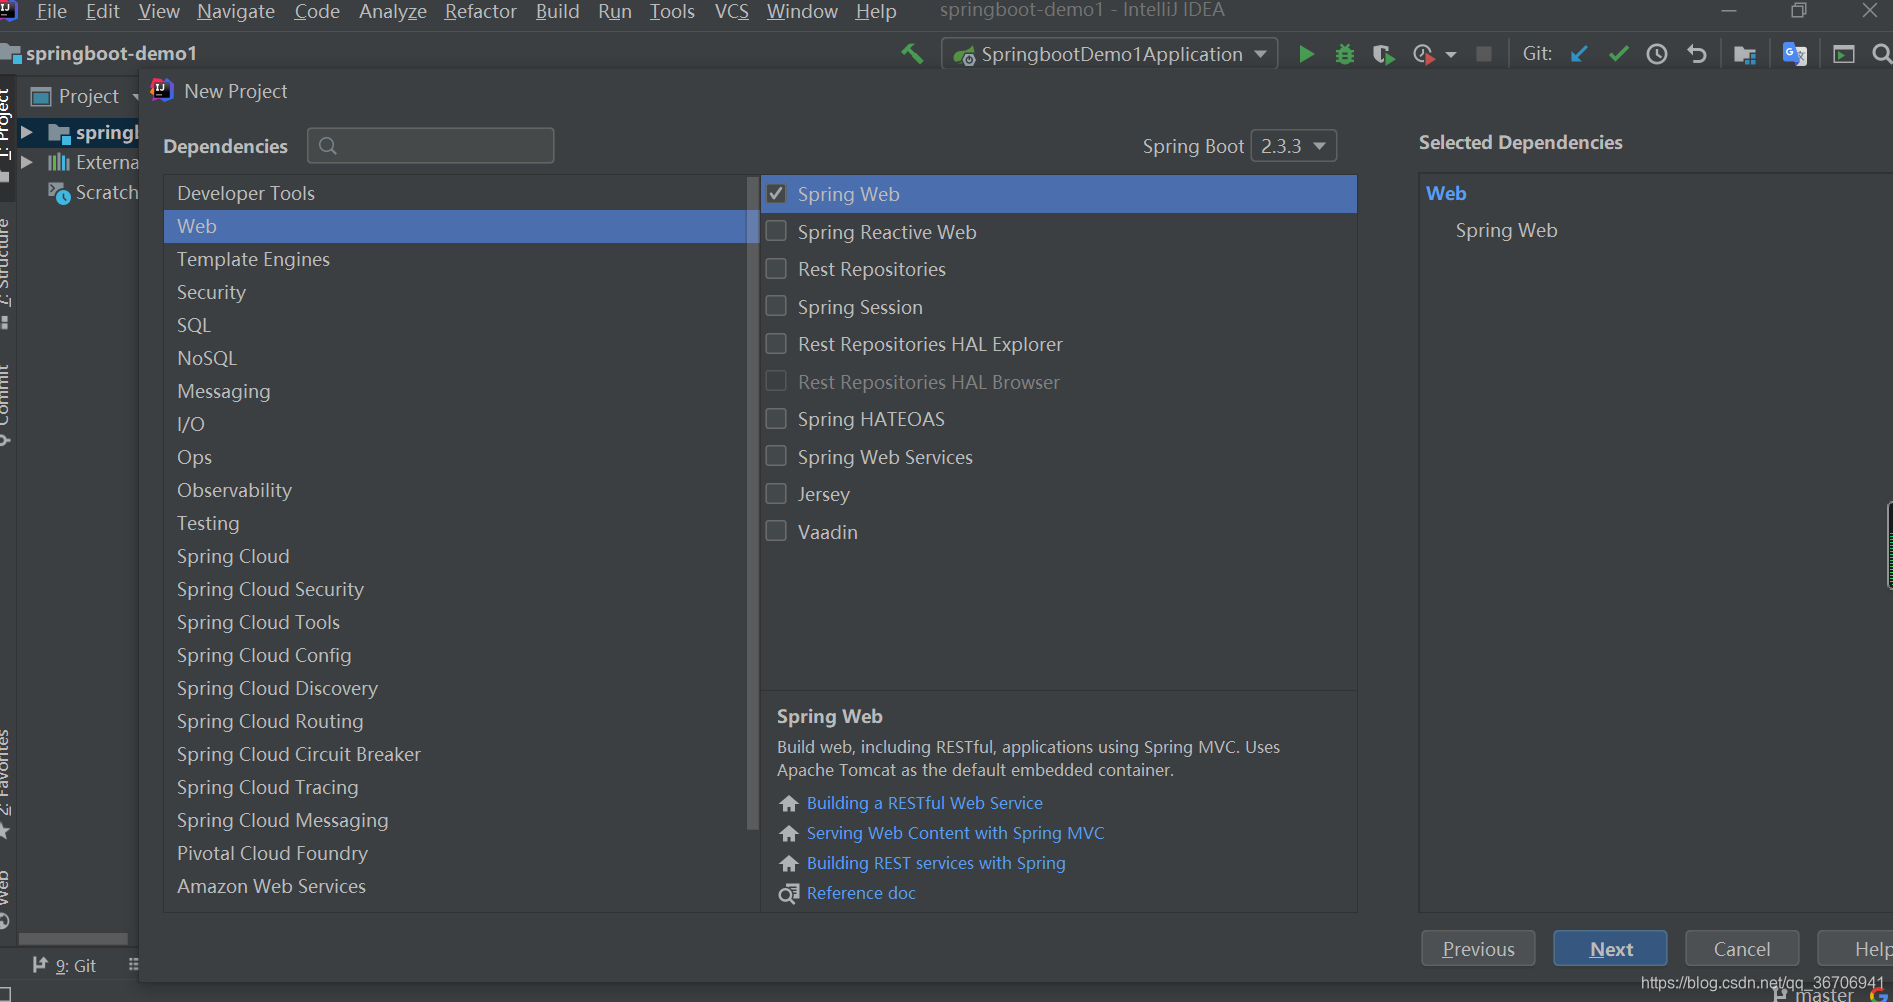Select the Spring Cloud Discovery category
Viewport: 1893px width, 1002px height.
point(455,688)
